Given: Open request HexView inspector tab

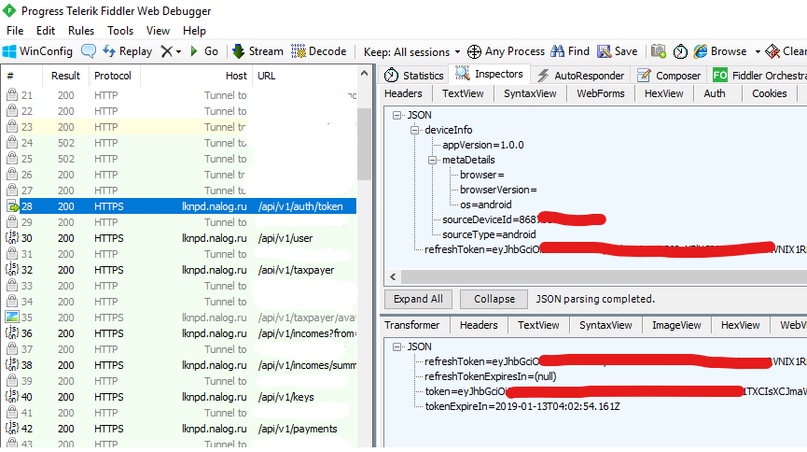Looking at the screenshot, I should (x=663, y=93).
